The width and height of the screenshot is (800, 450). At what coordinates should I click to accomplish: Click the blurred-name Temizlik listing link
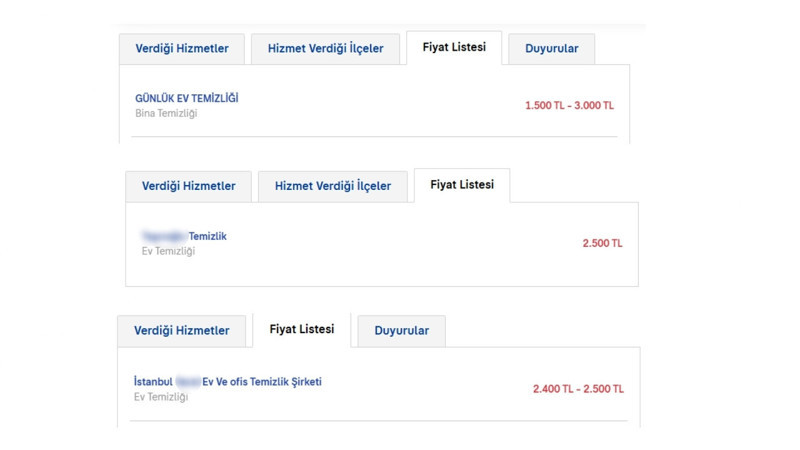[185, 236]
